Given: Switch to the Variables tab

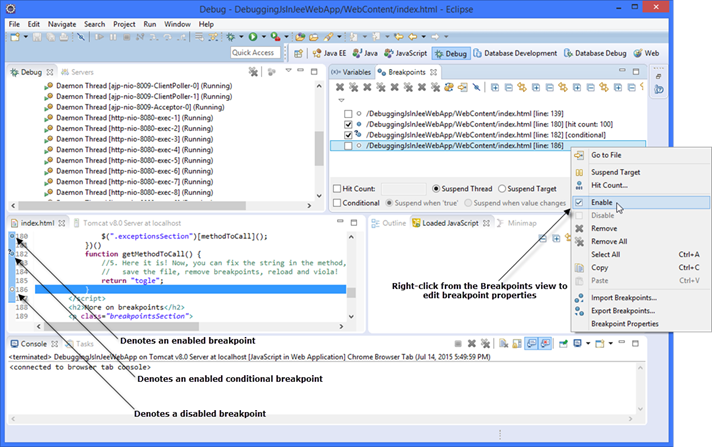Looking at the screenshot, I should click(356, 72).
